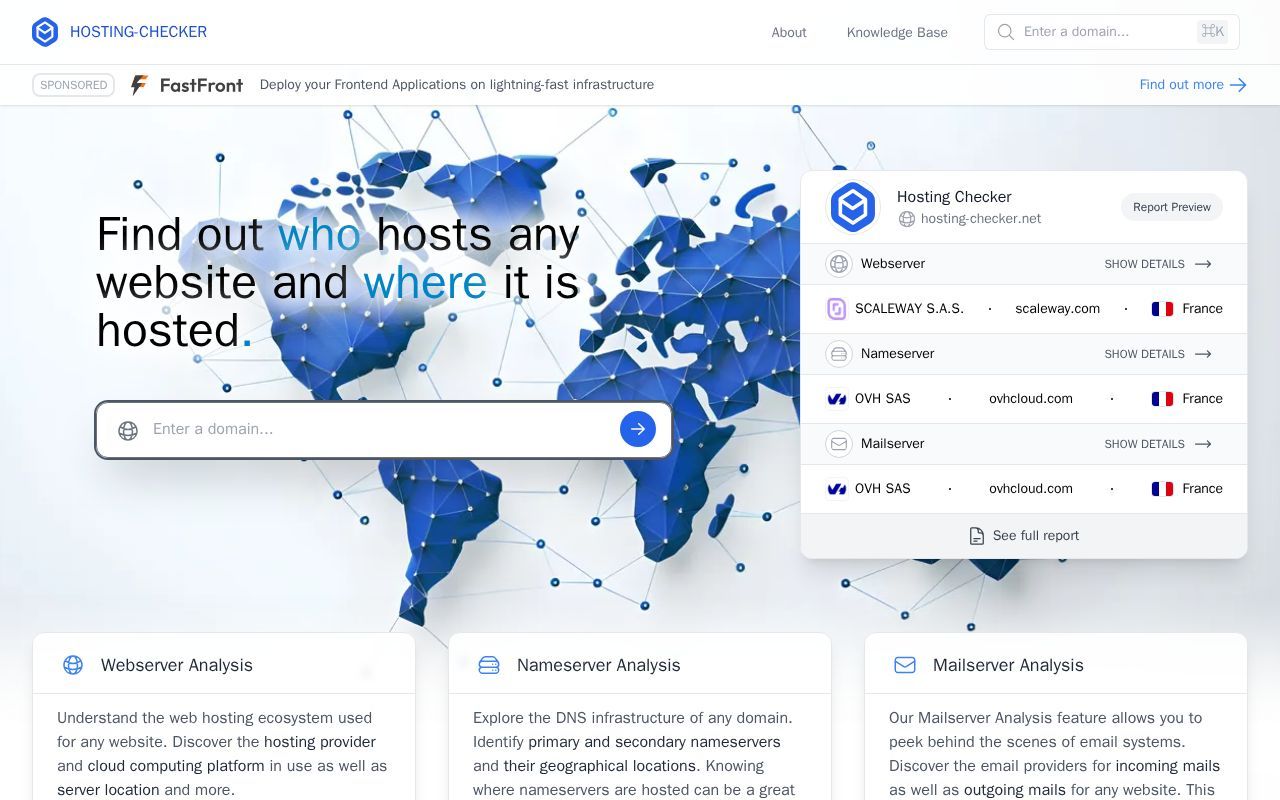Click the Nameserver stack icon in report
The image size is (1280, 800).
(839, 354)
